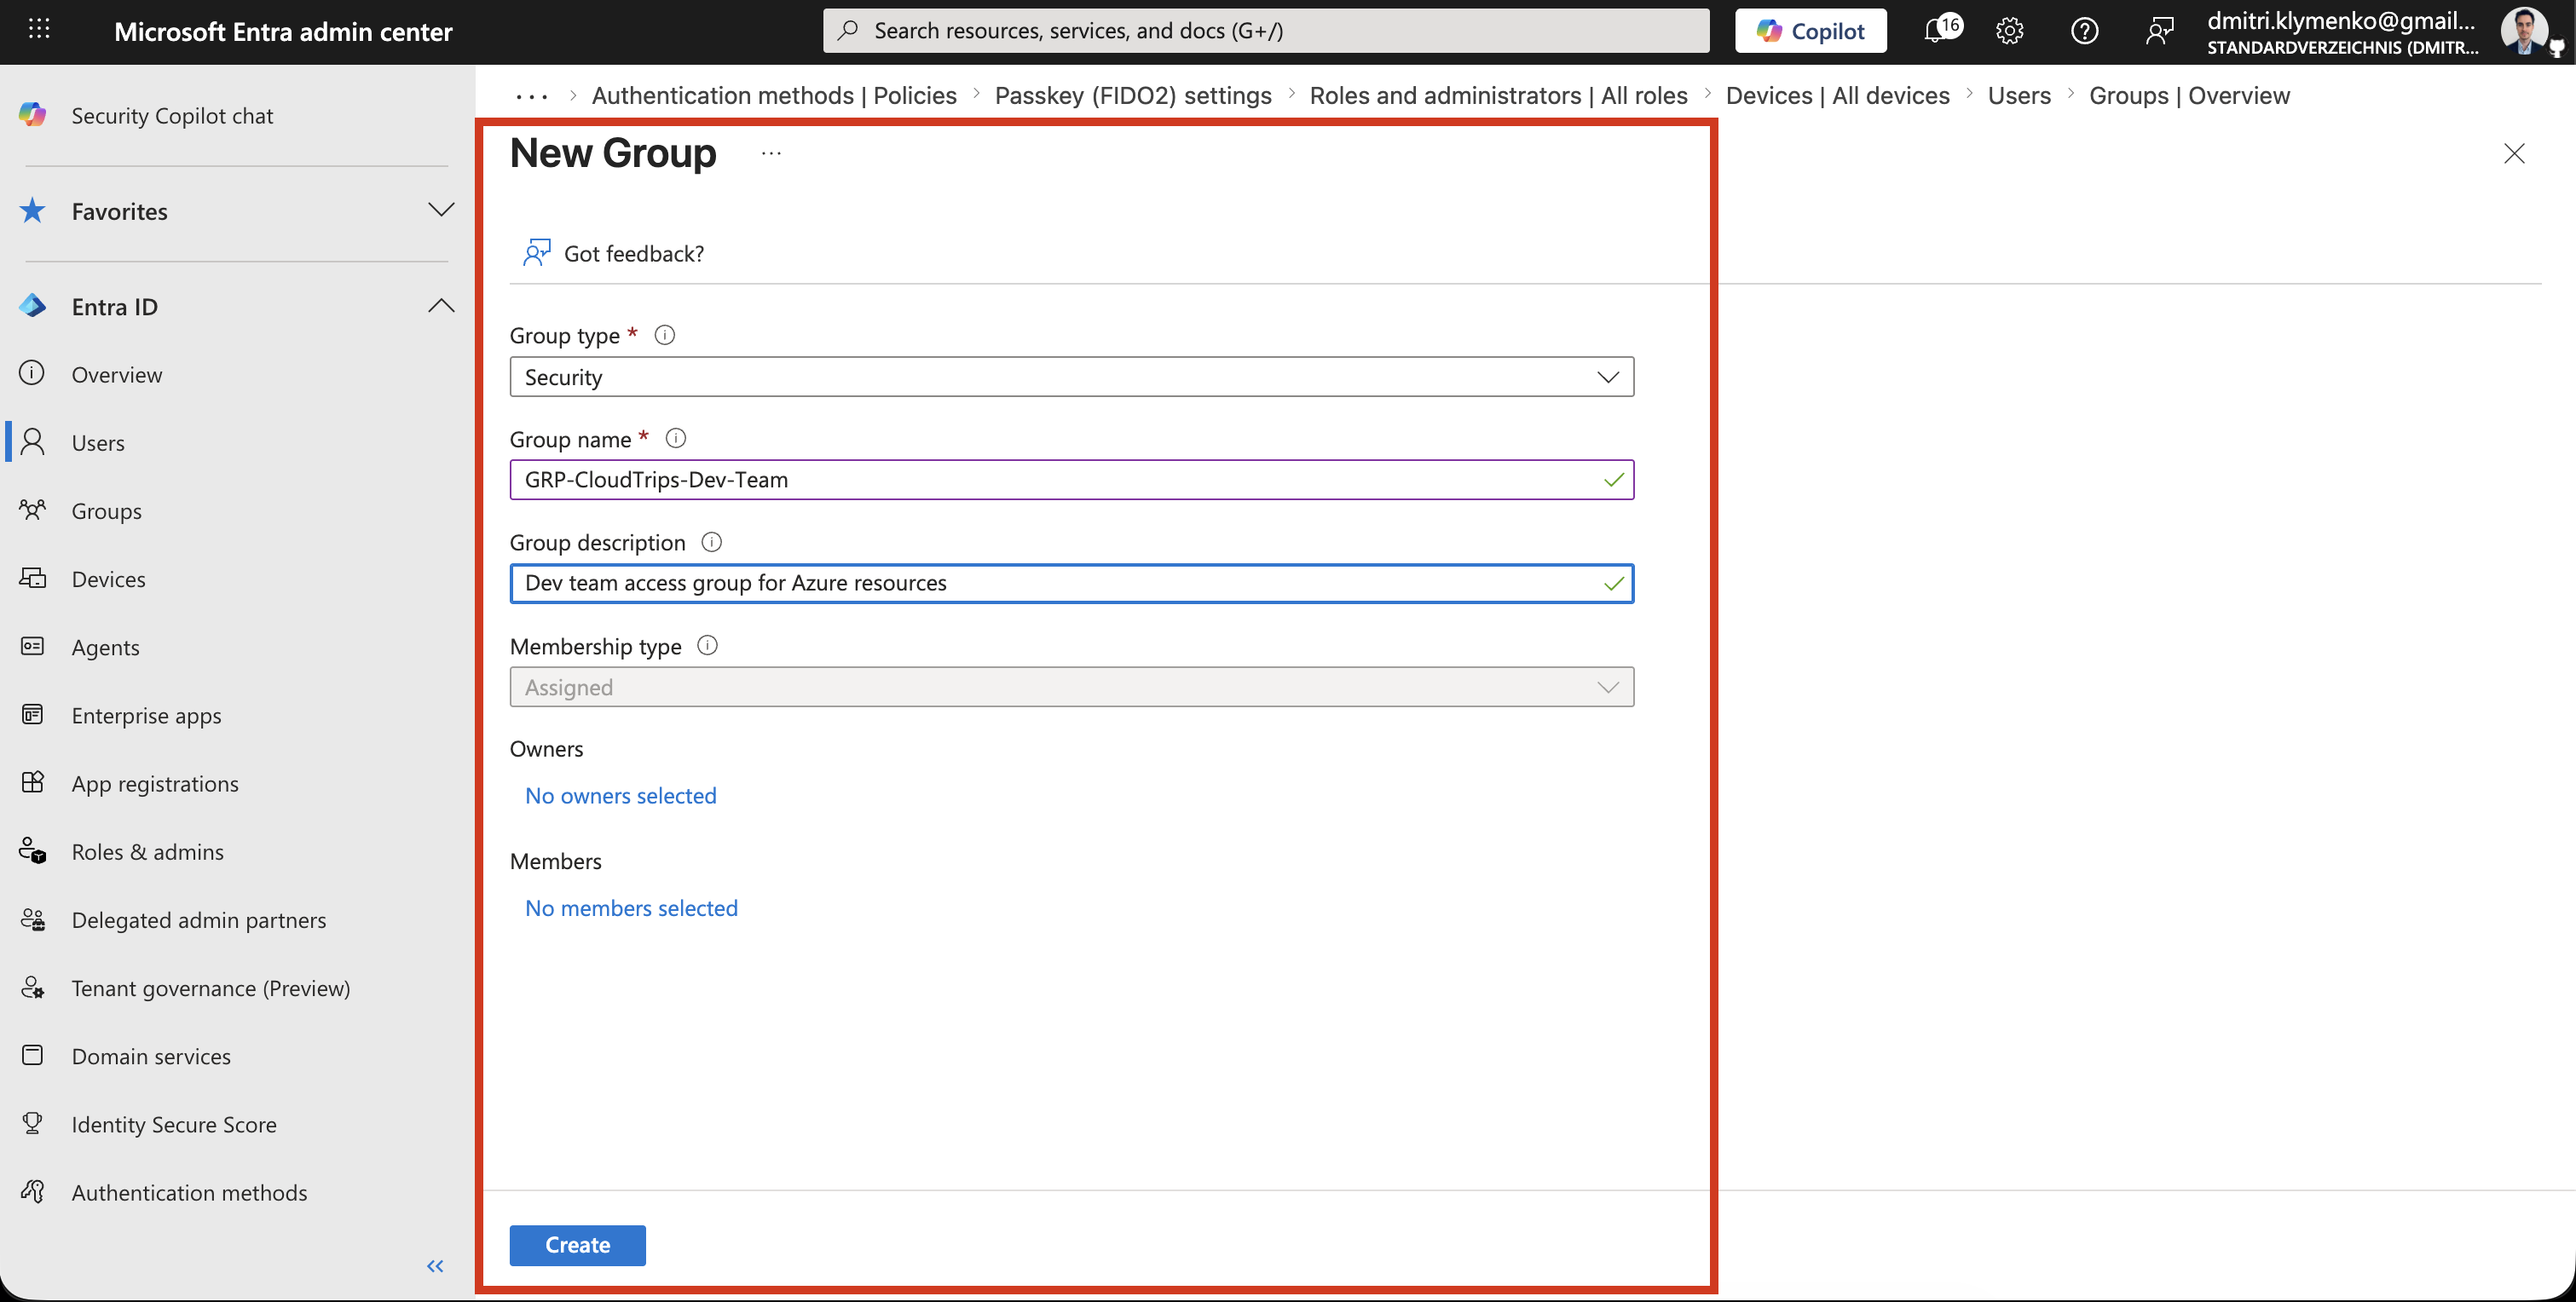
Task: Click the Devices icon in sidebar
Action: [x=32, y=578]
